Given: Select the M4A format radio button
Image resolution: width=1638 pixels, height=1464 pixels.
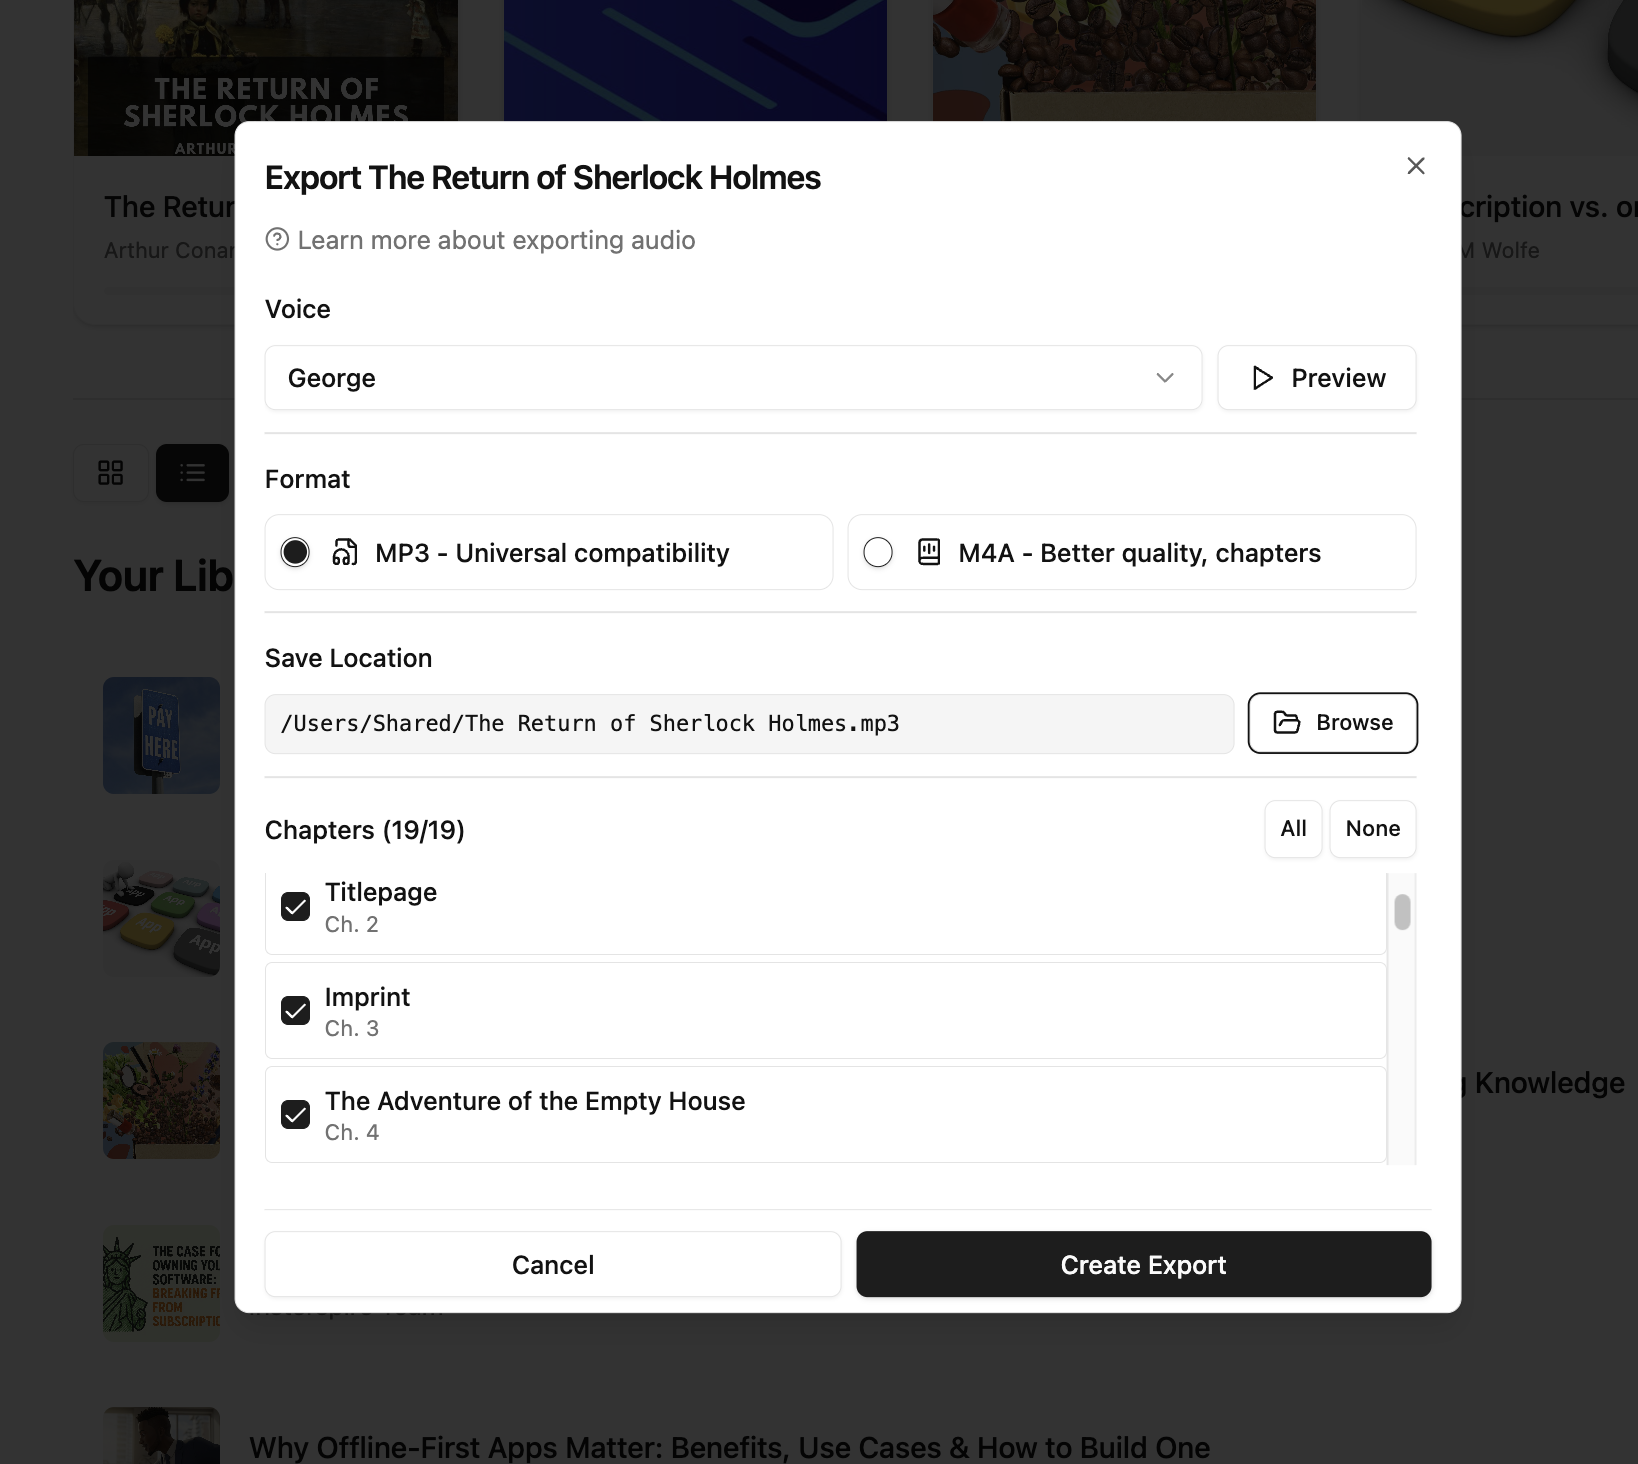Looking at the screenshot, I should [878, 552].
